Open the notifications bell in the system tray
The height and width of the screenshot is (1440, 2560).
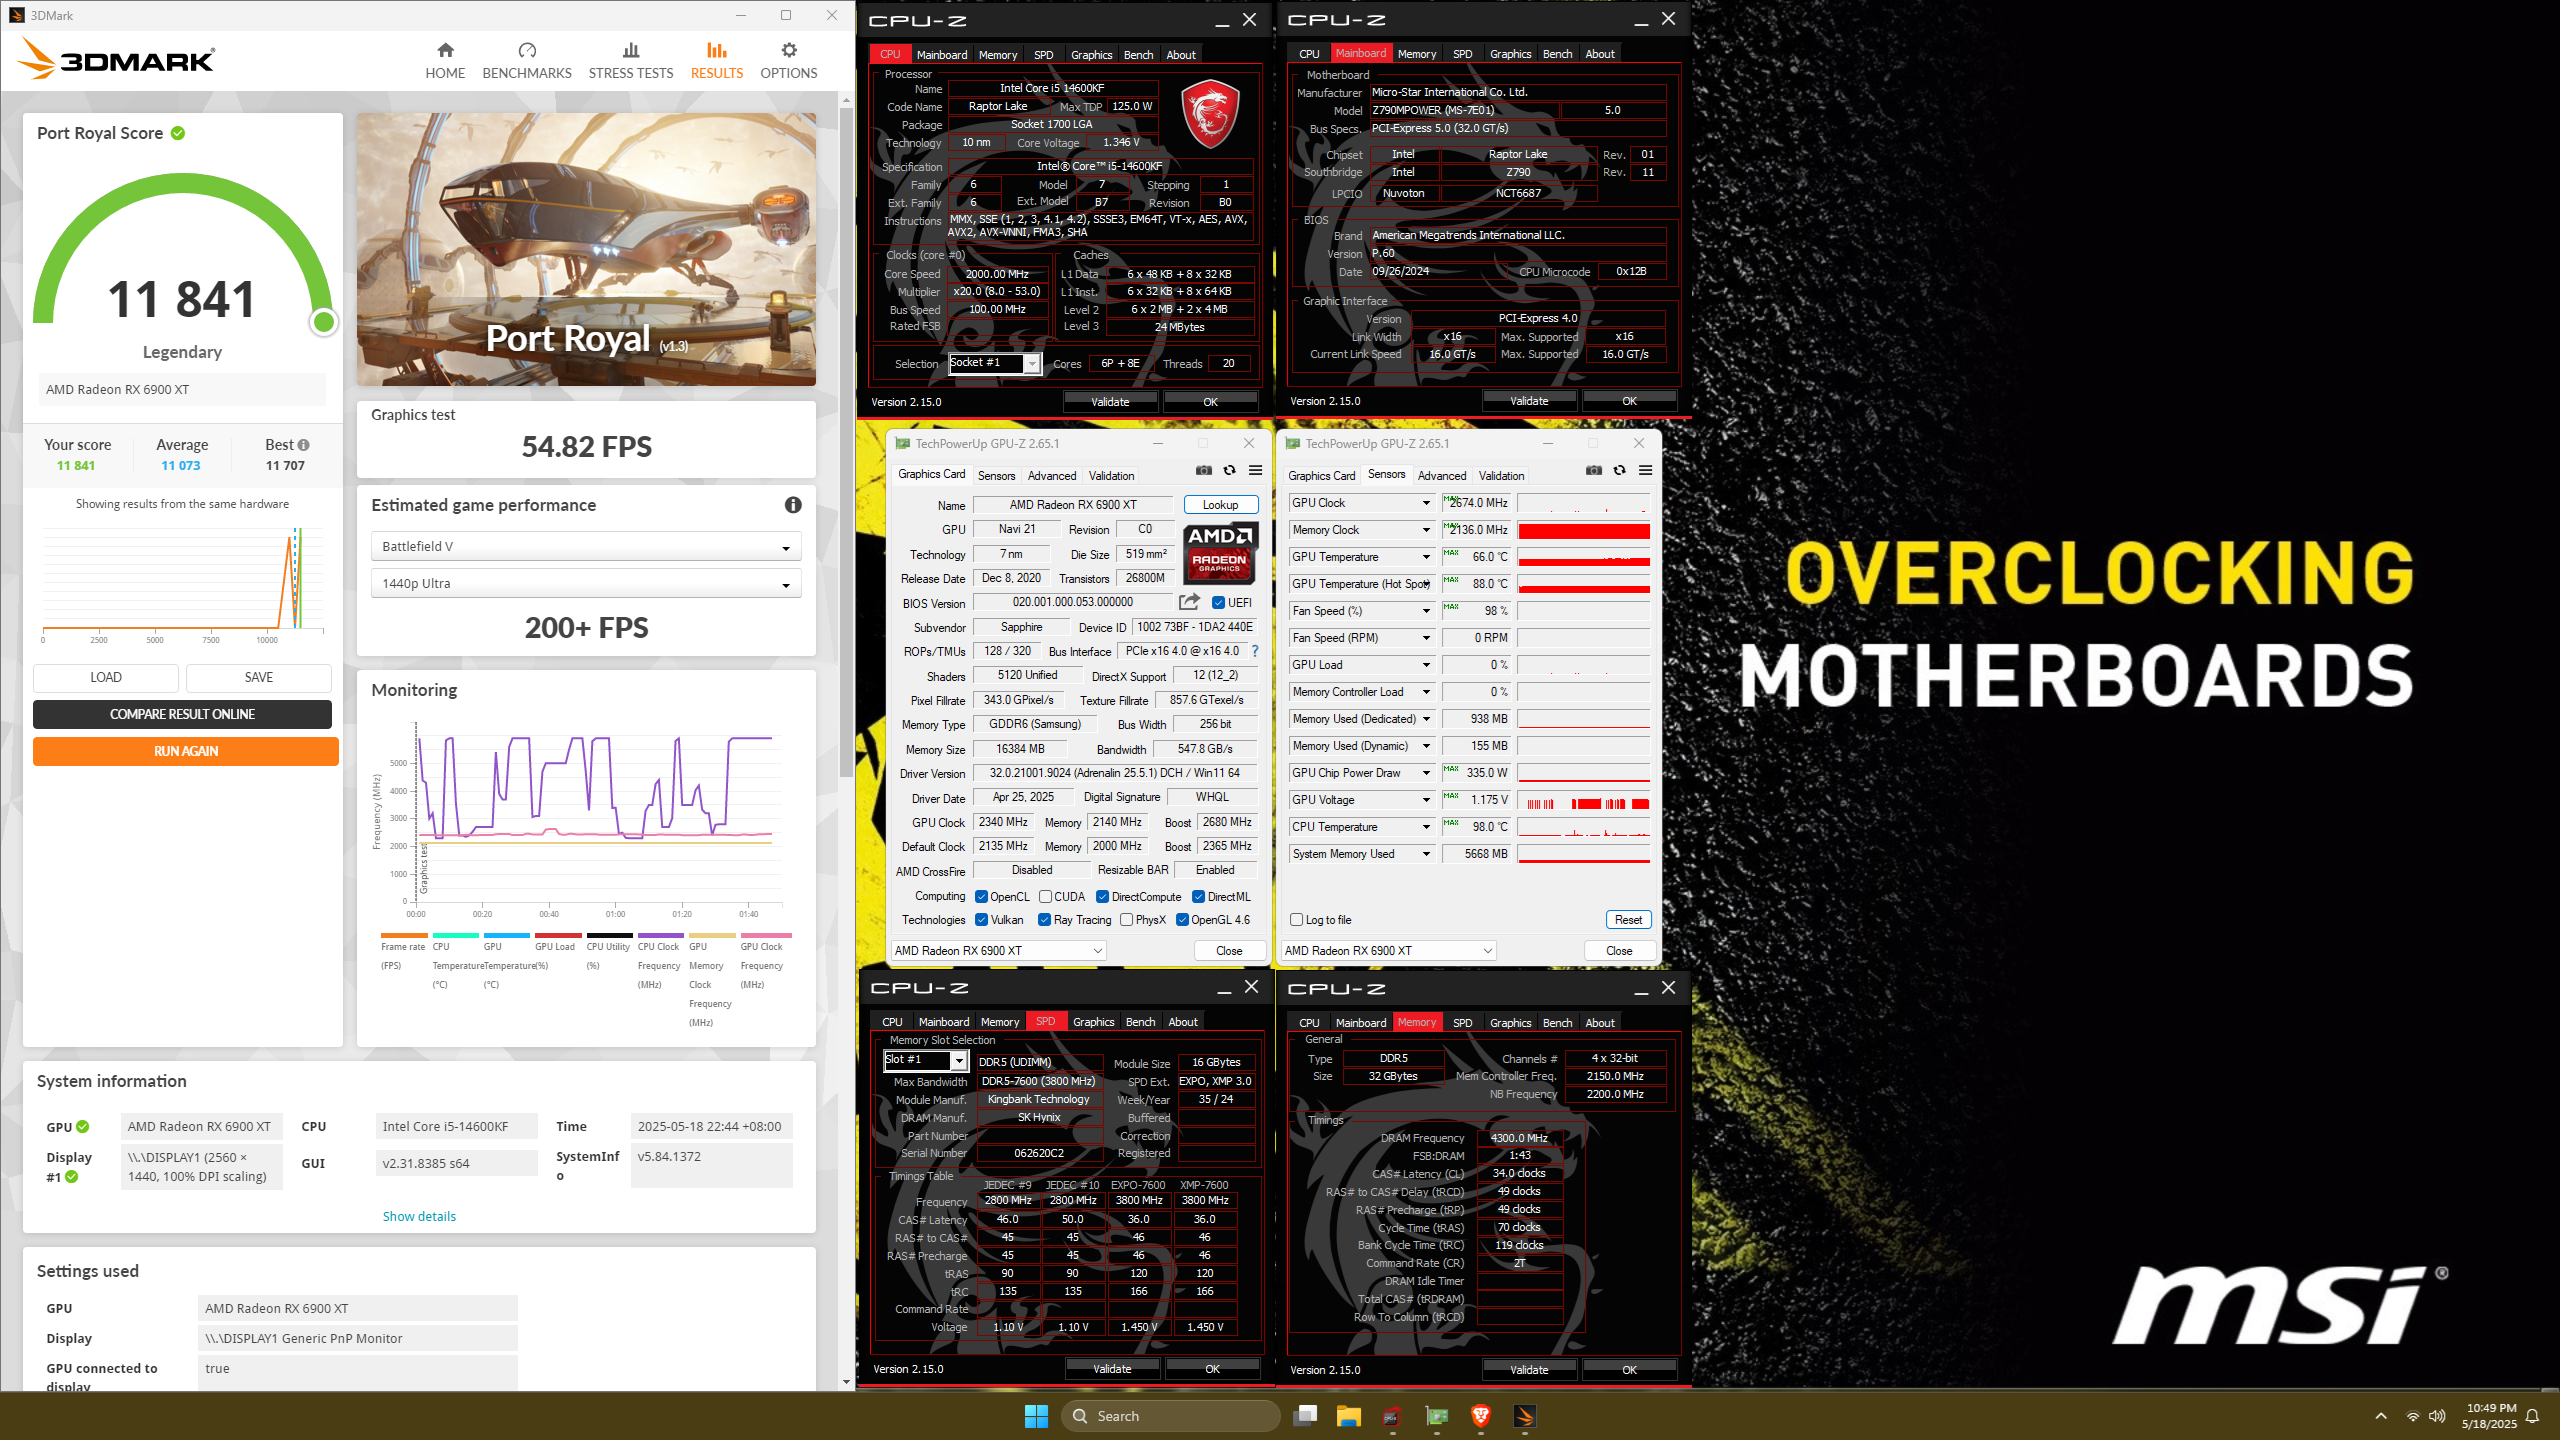(2533, 1416)
